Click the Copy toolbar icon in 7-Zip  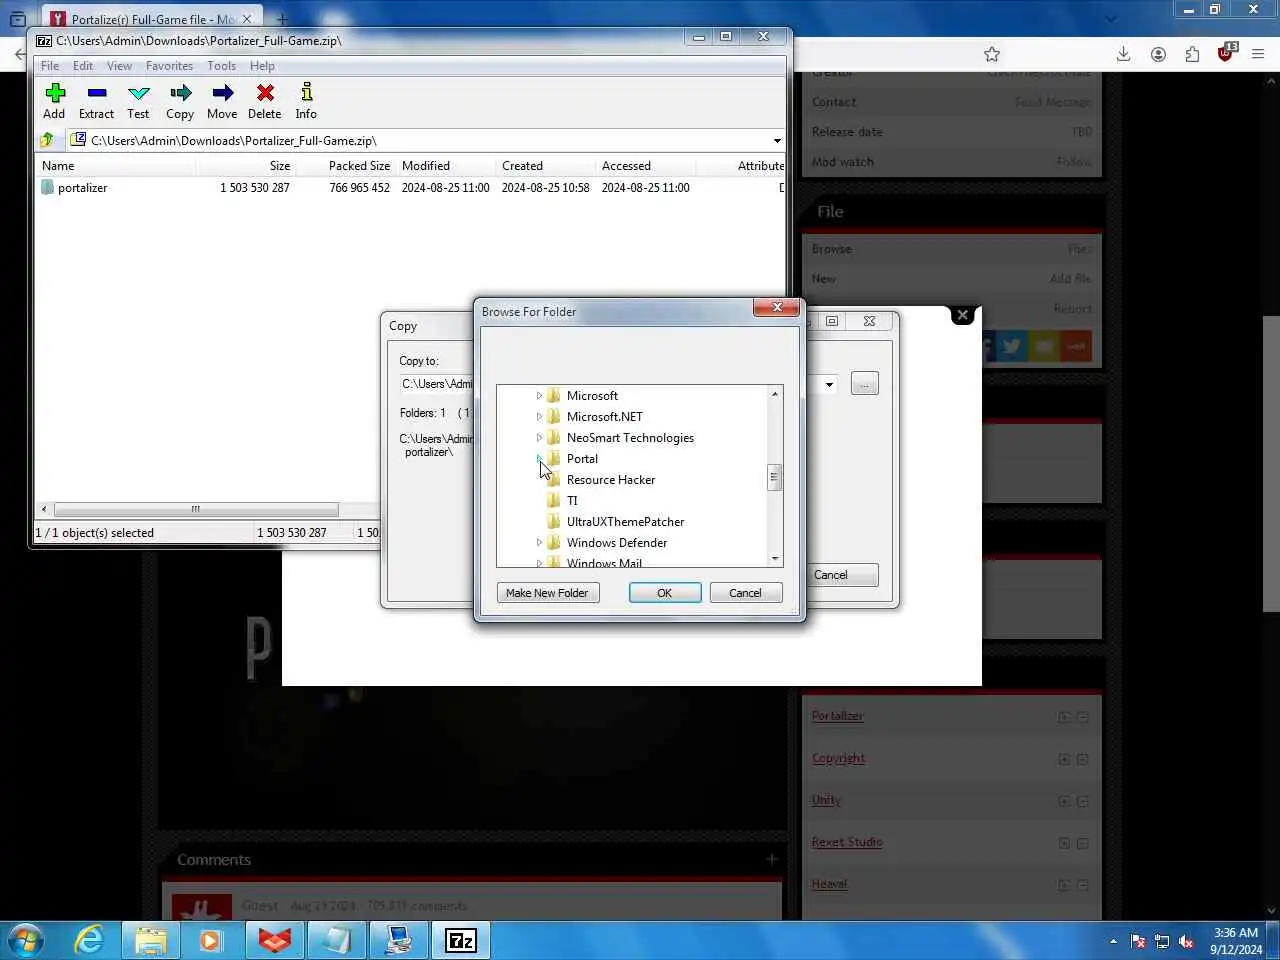tap(180, 101)
